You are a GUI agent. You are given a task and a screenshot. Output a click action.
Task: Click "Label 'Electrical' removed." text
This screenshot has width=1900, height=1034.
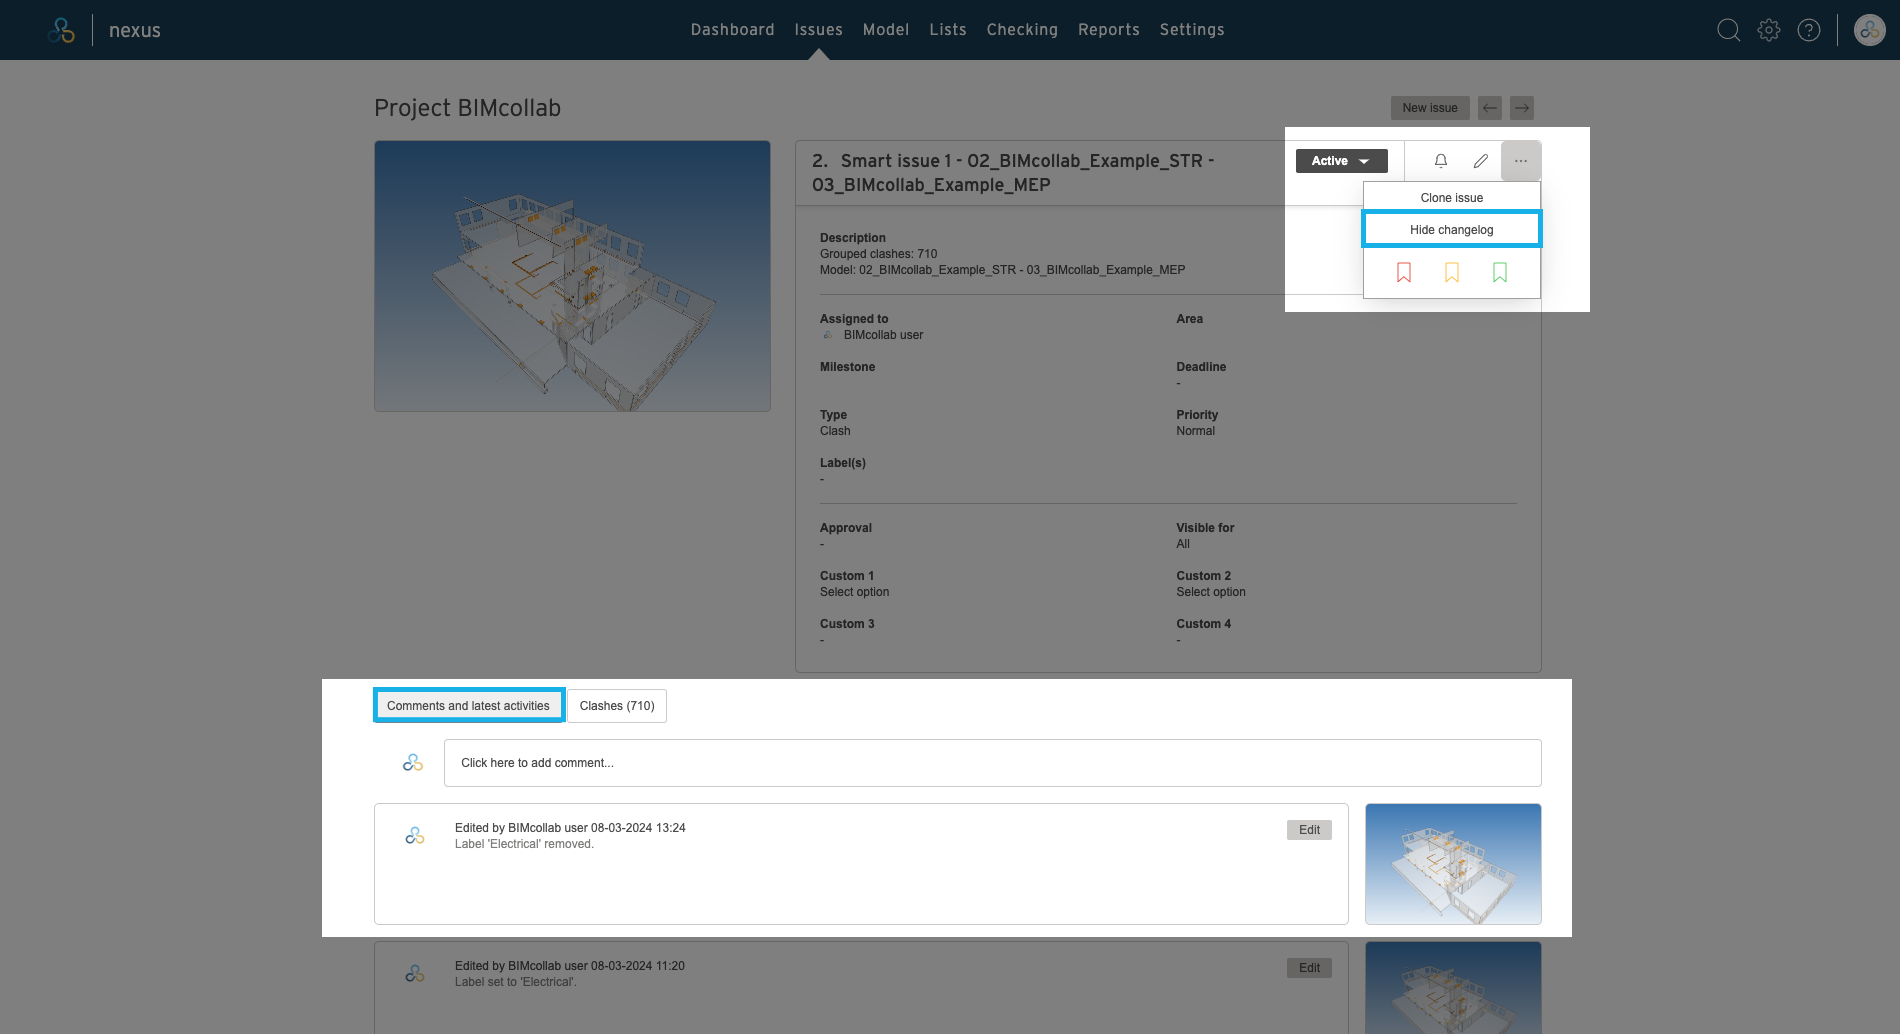click(x=524, y=844)
